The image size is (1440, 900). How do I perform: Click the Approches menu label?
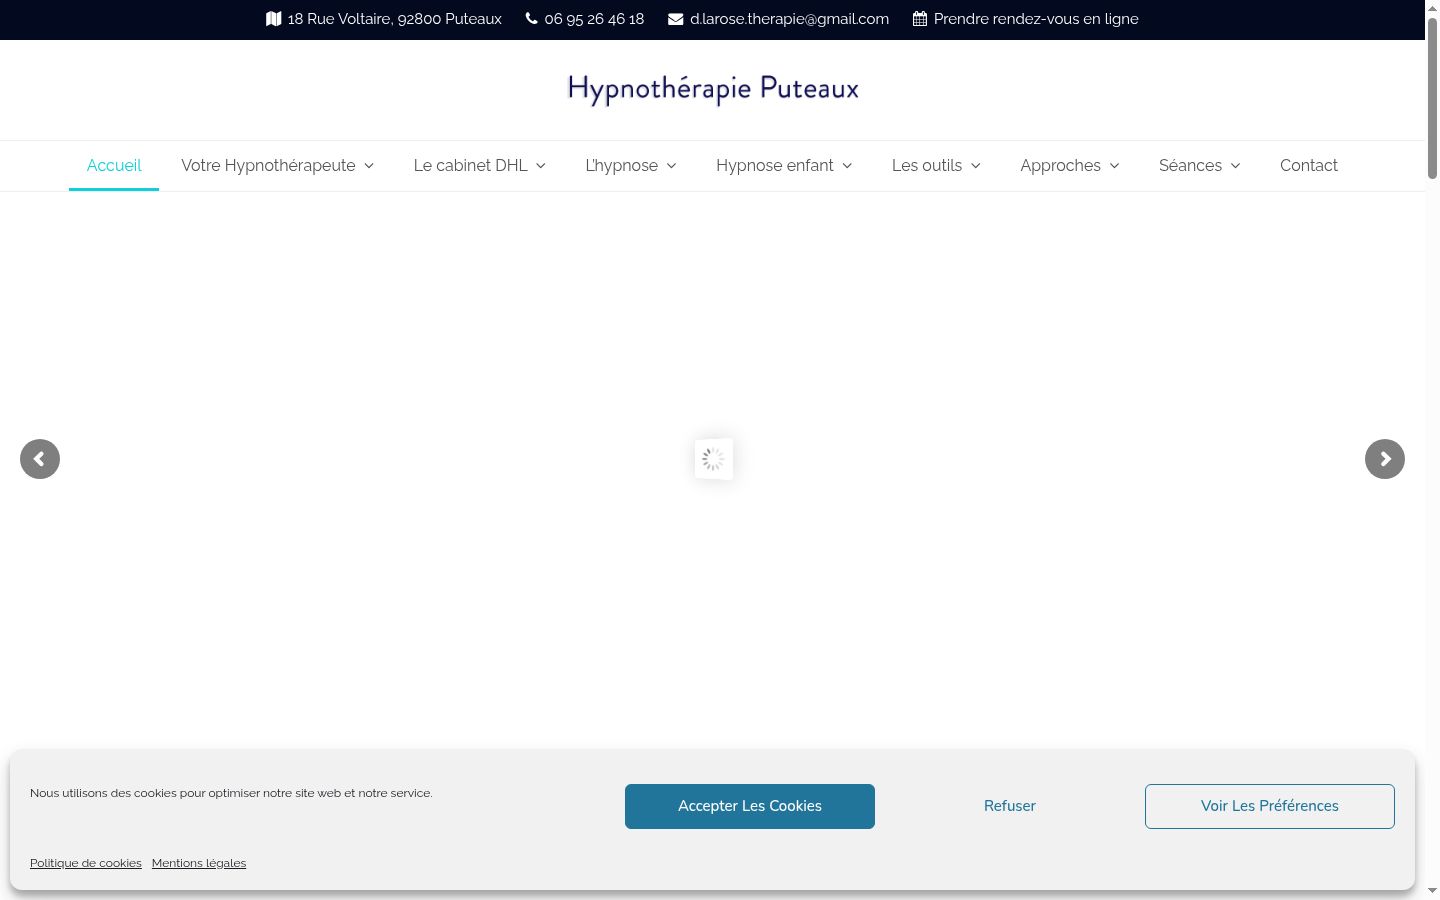[1060, 166]
